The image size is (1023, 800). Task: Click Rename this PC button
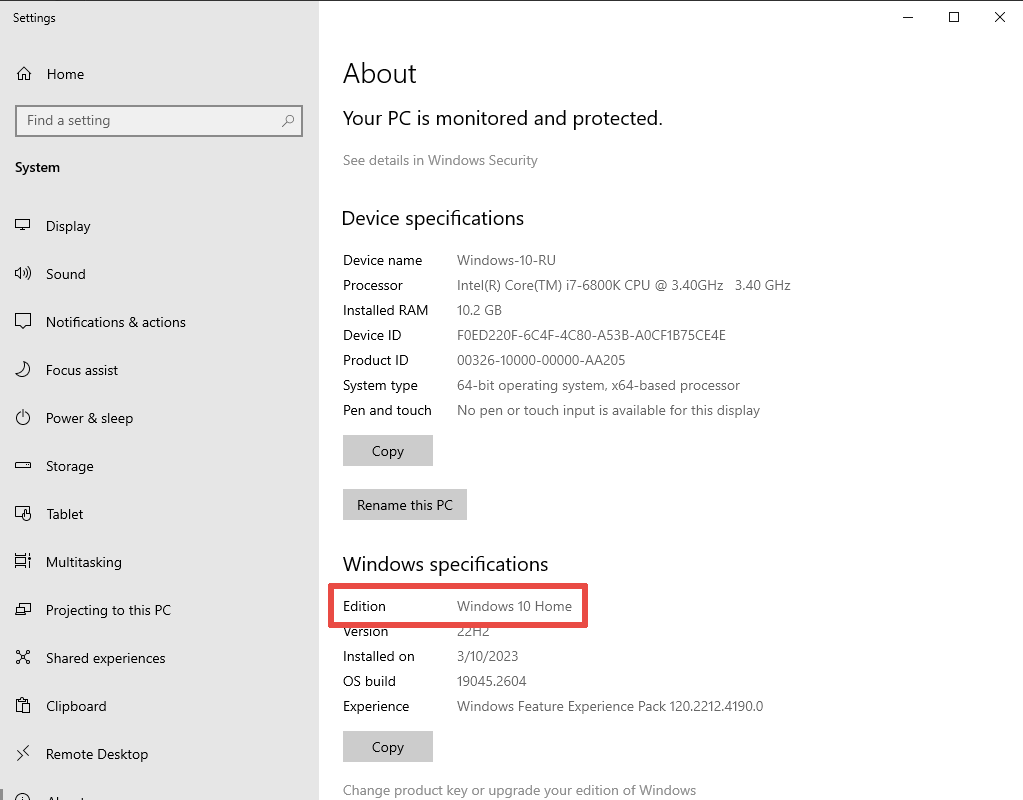click(405, 505)
